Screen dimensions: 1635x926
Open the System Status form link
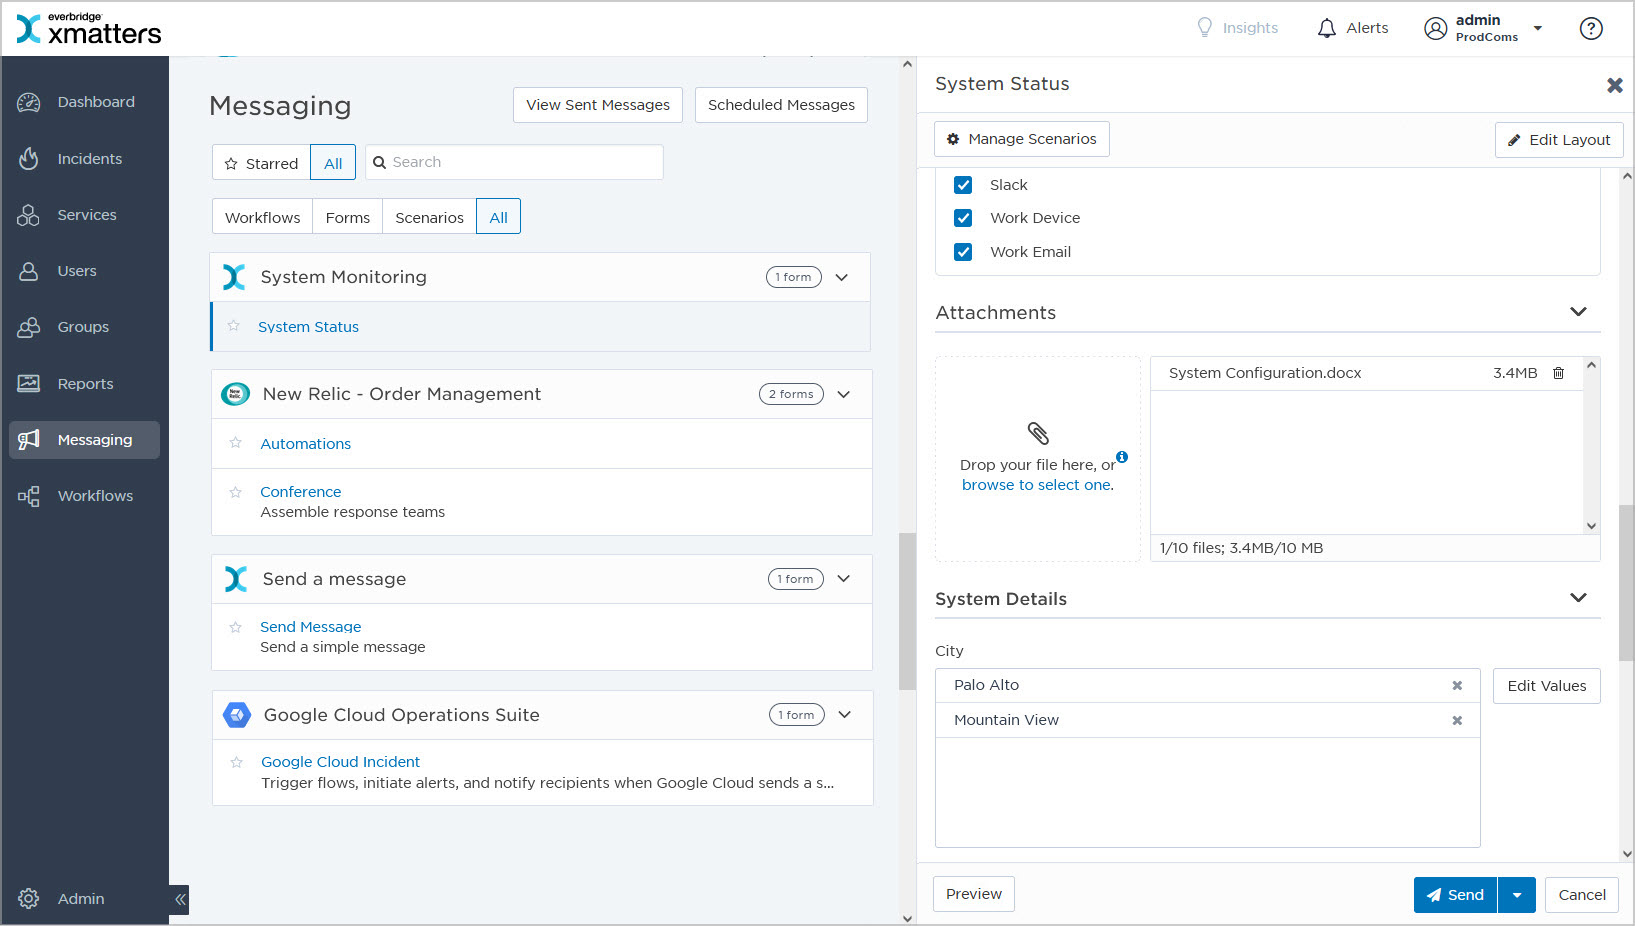(308, 327)
